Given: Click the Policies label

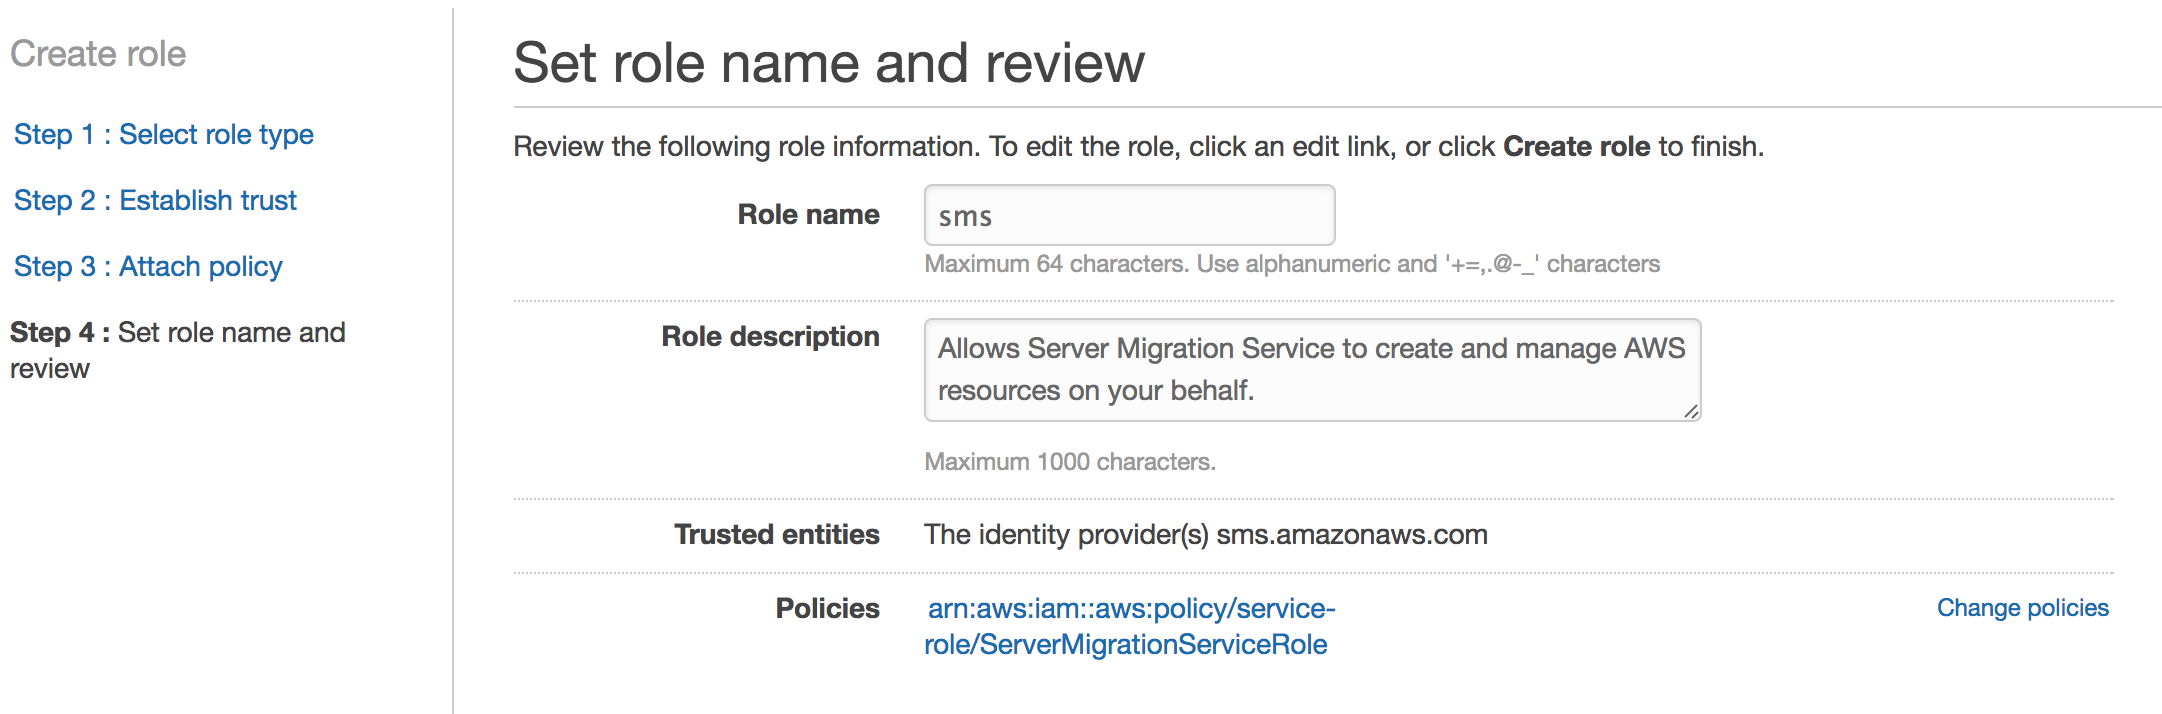Looking at the screenshot, I should coord(827,608).
